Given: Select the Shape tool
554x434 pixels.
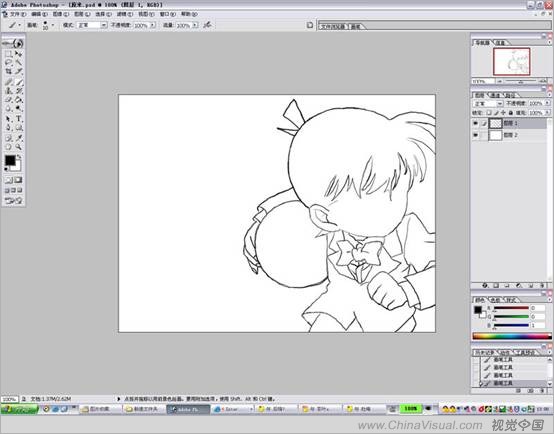Looking at the screenshot, I should [19, 127].
